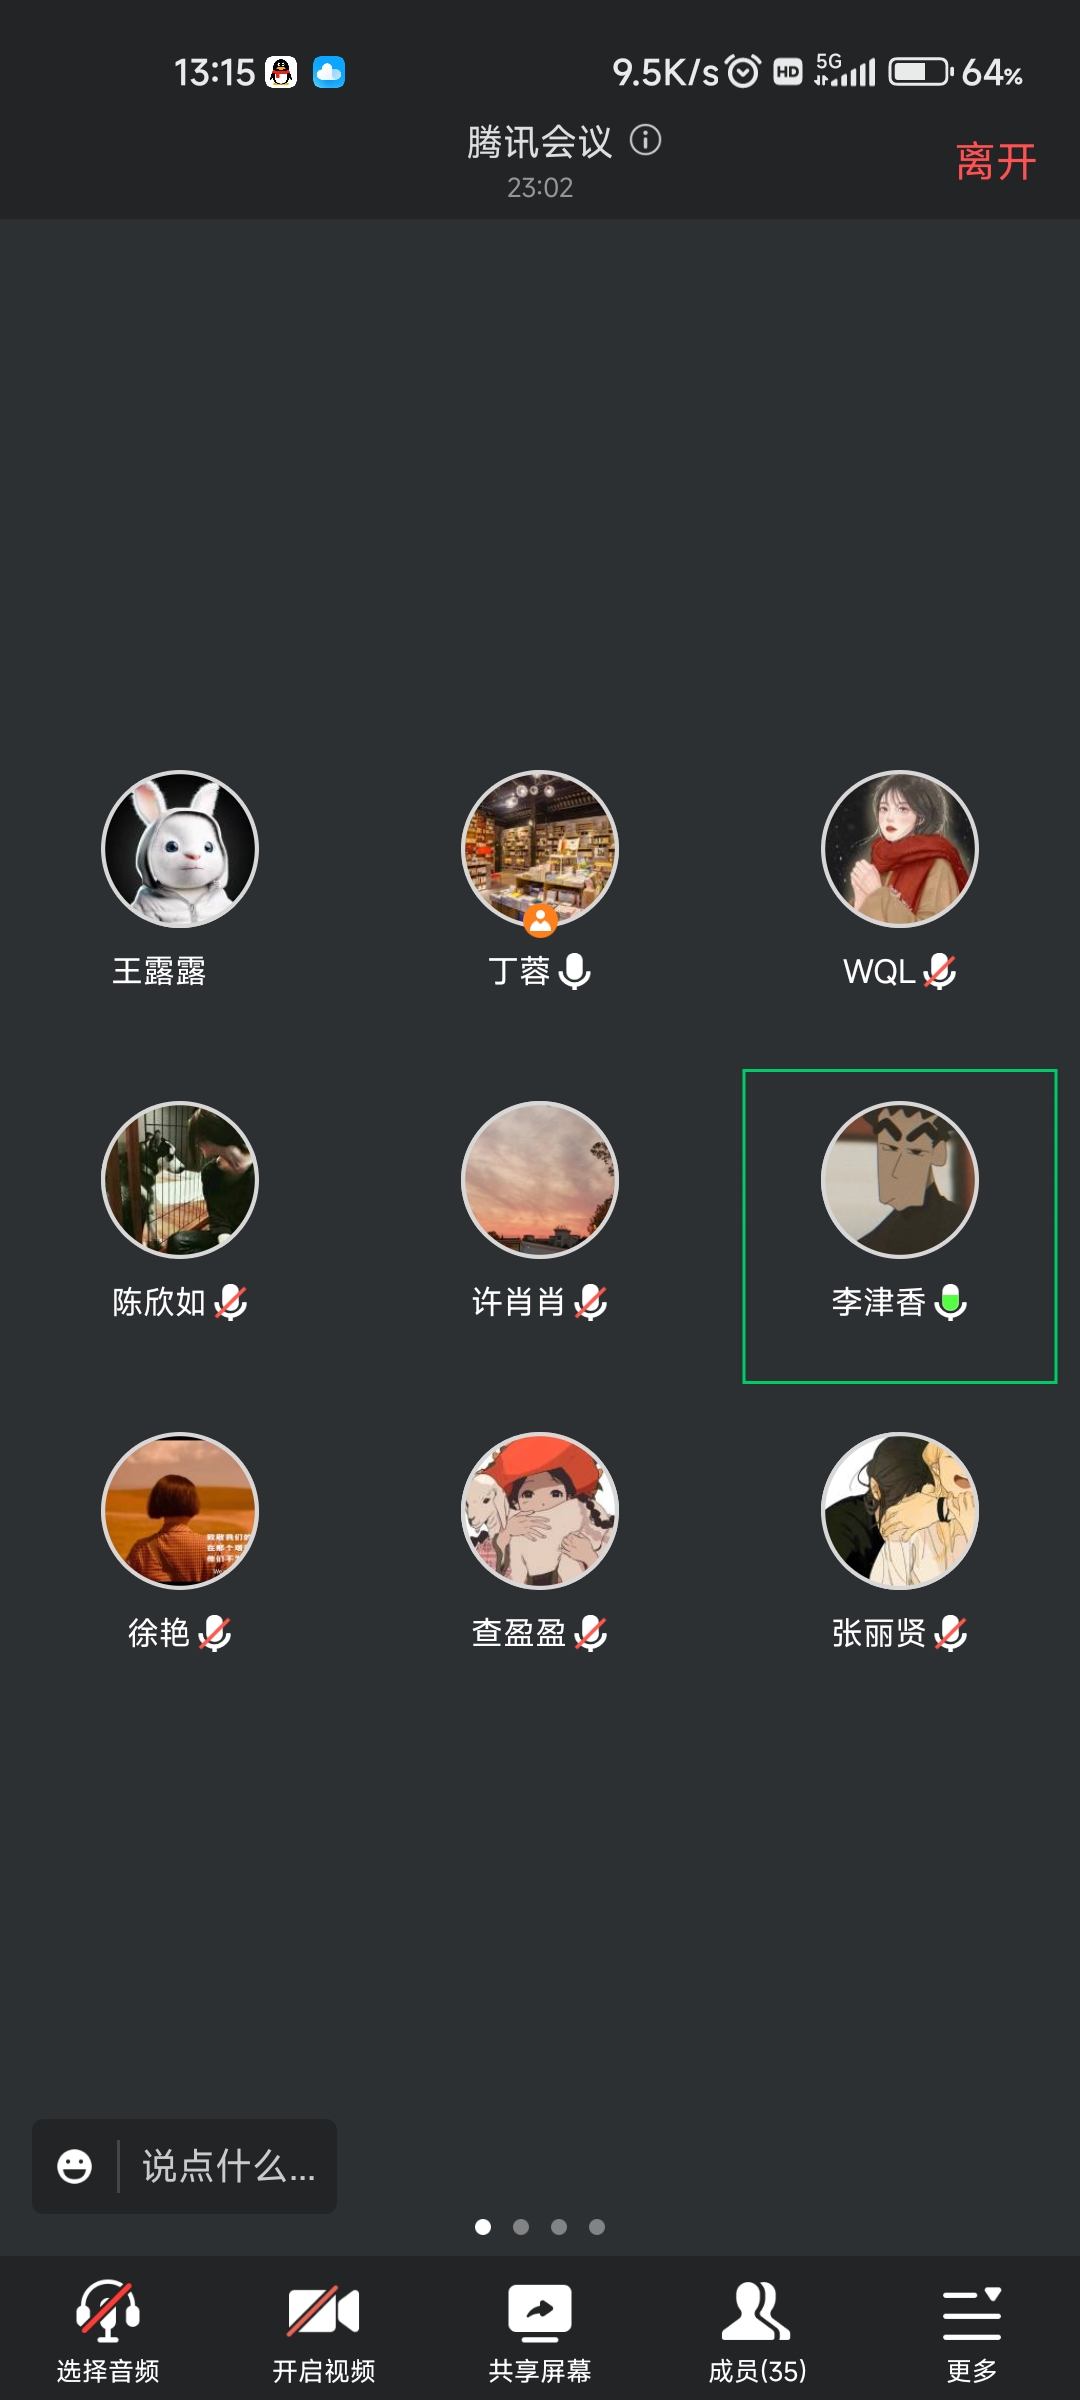Select 许肖肖's sunset avatar

point(540,1180)
